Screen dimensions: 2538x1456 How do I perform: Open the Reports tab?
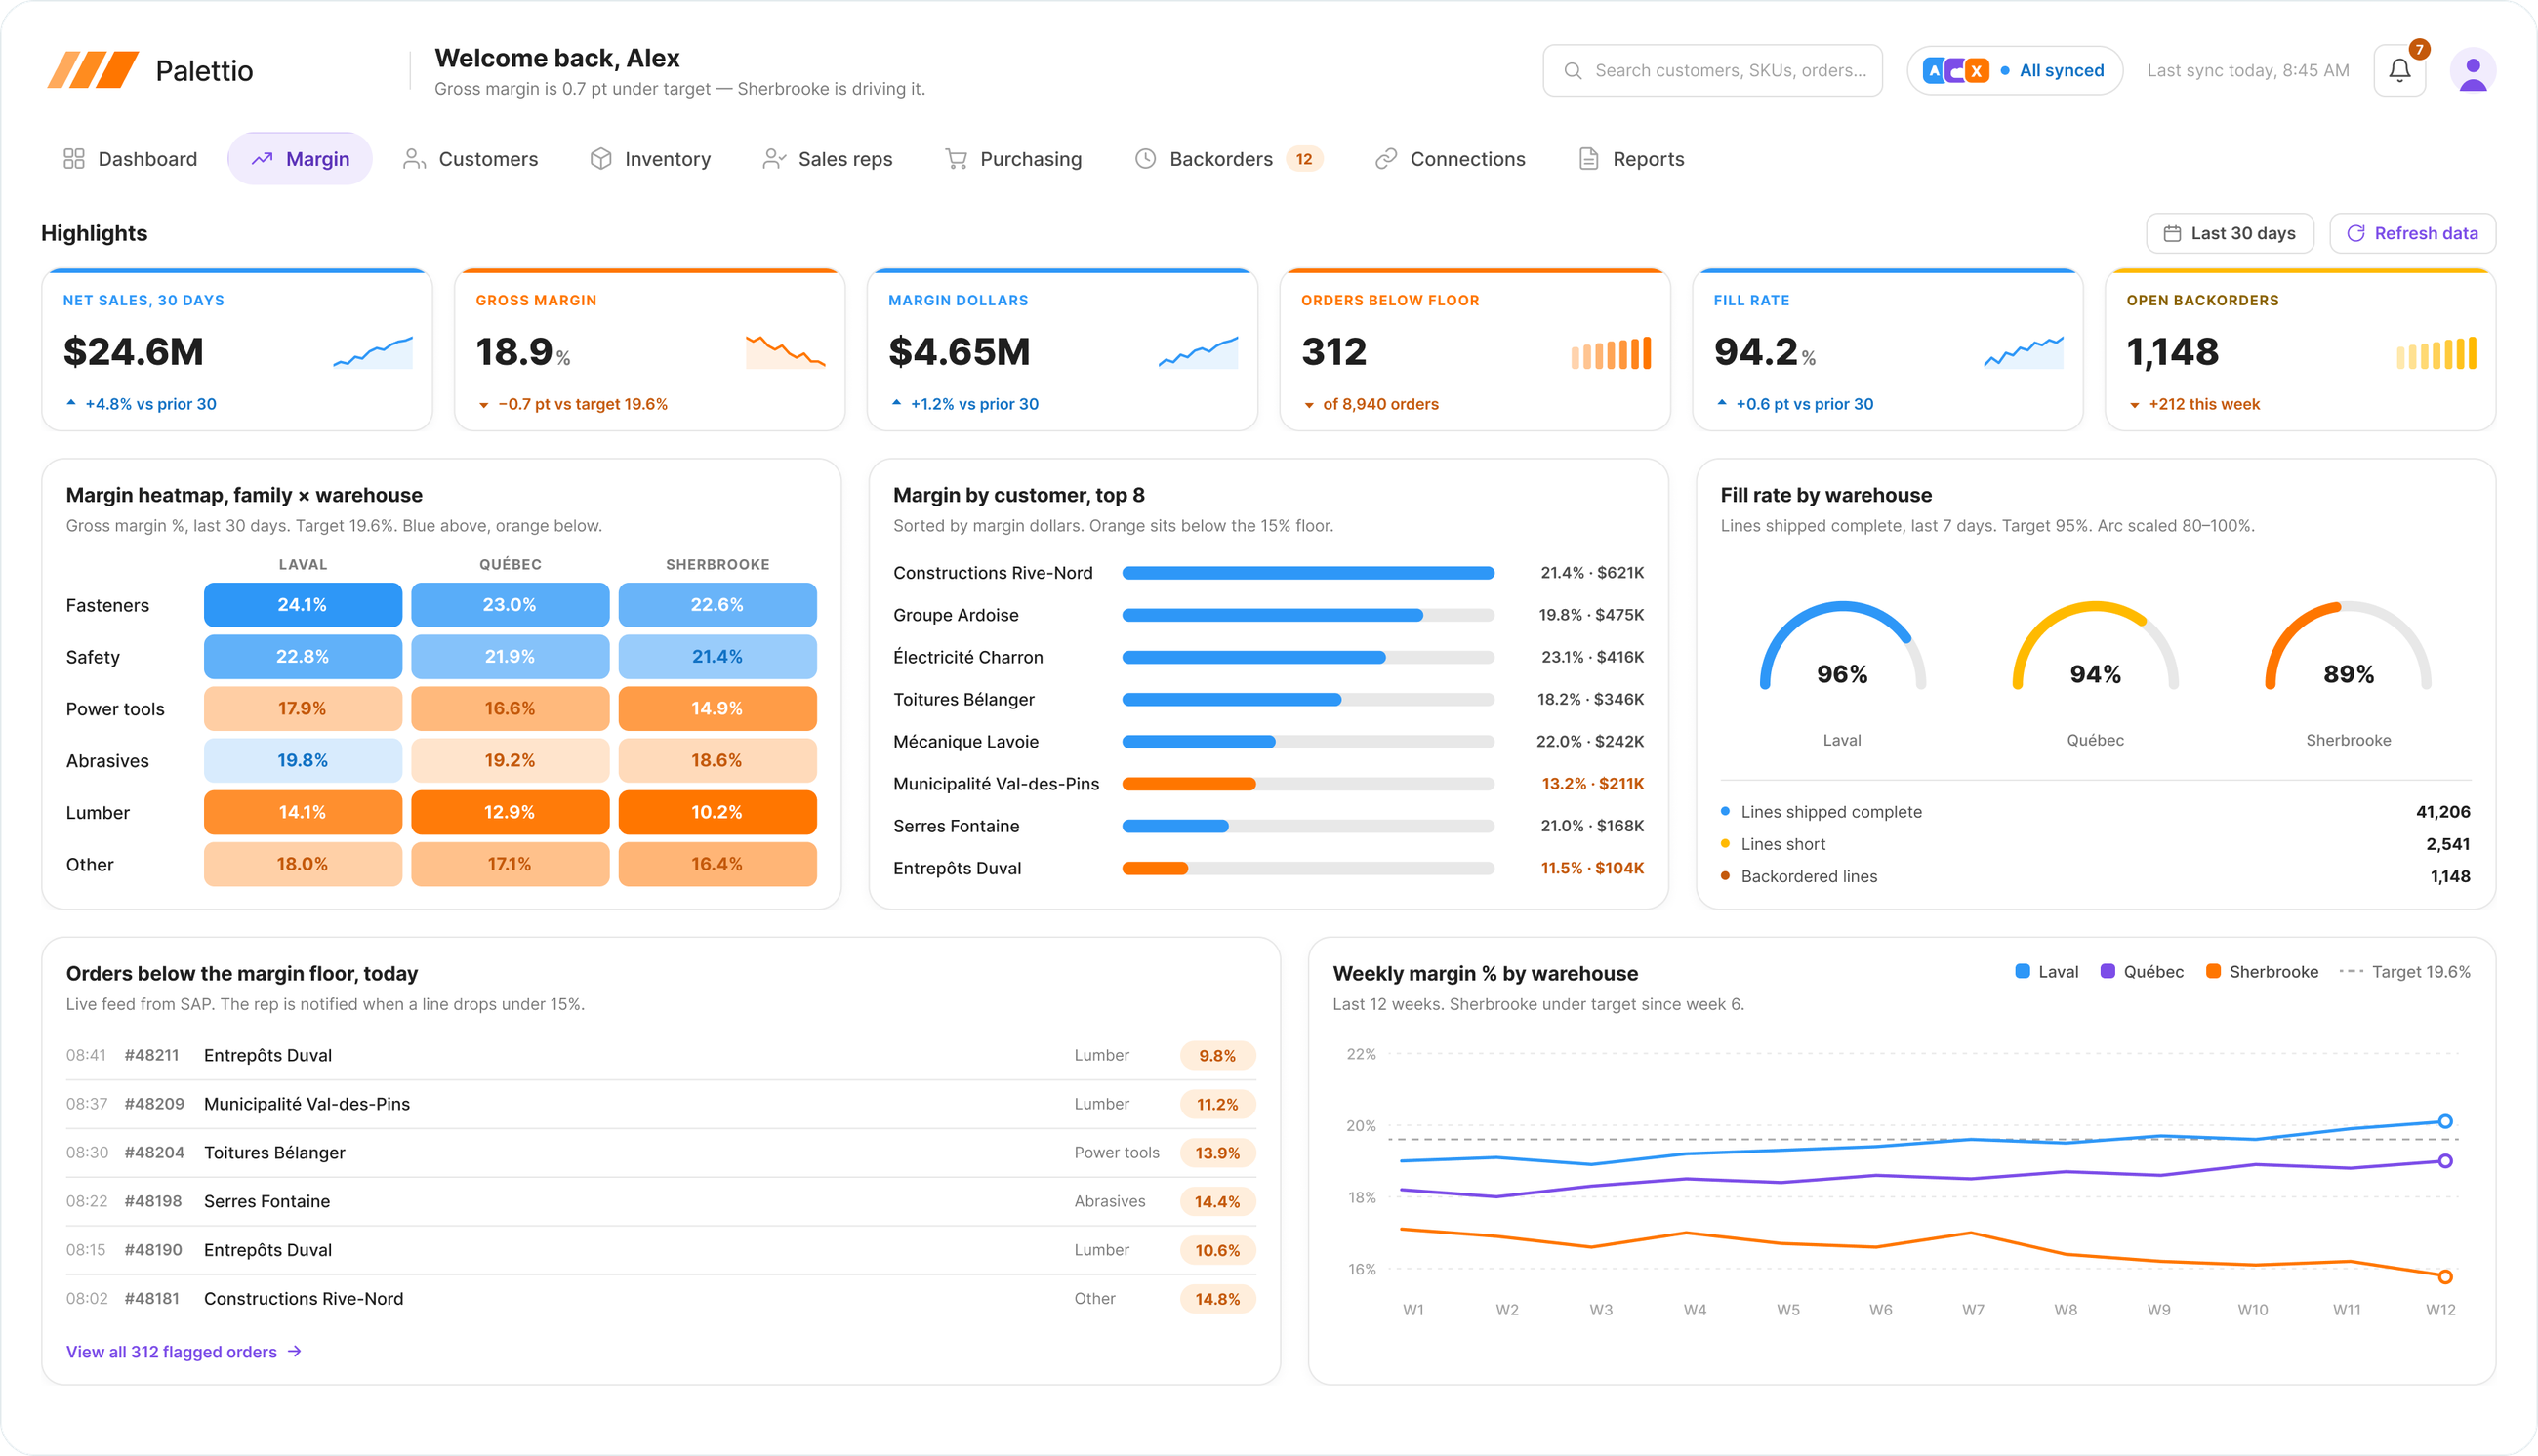coord(1630,159)
